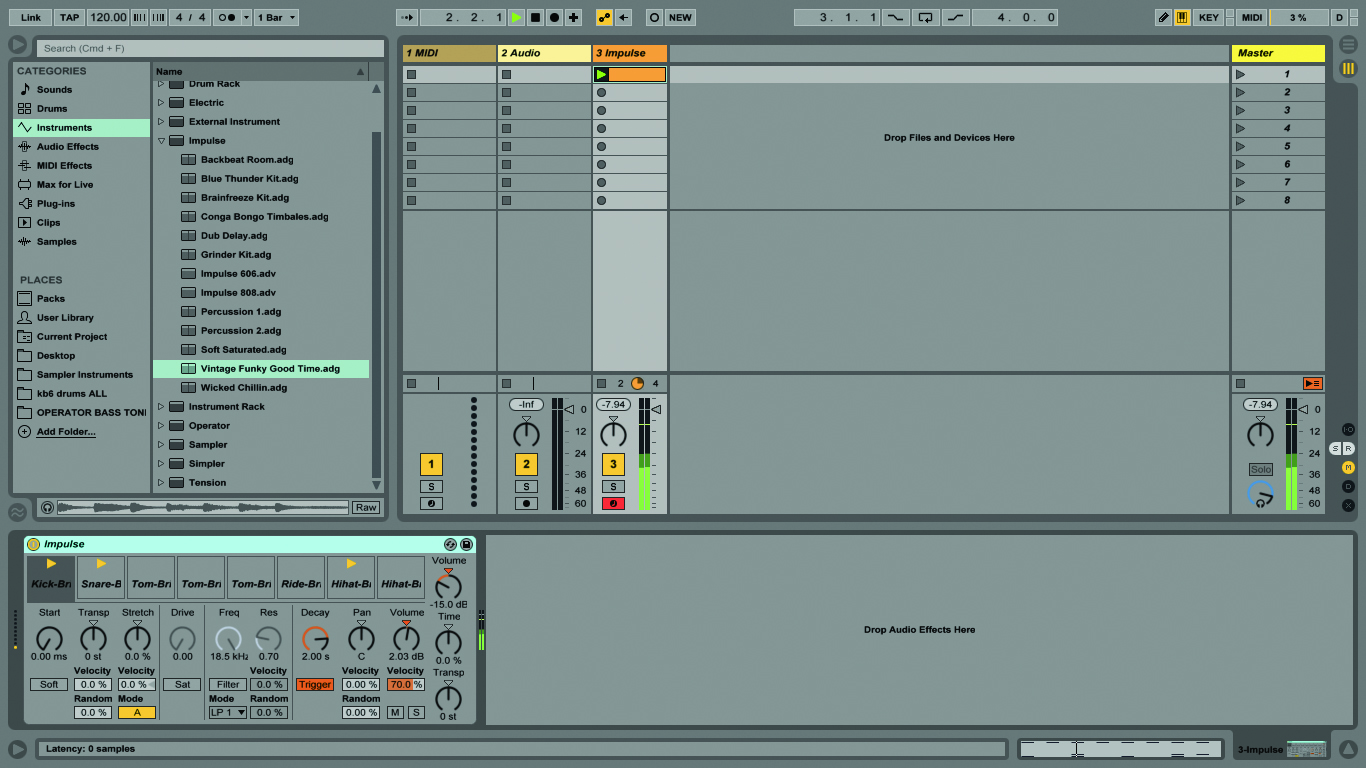Screen dimensions: 1366x768
Task: Toggle the metronome in the transport bar
Action: (x=227, y=17)
